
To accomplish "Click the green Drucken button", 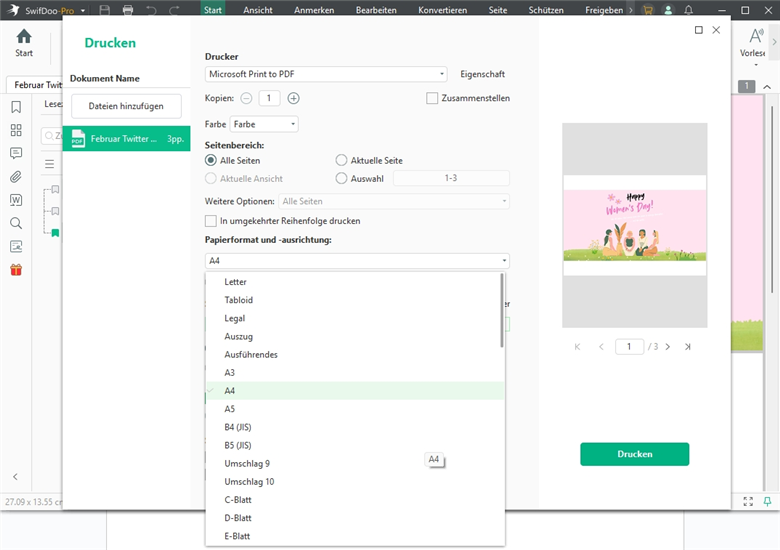I will point(635,454).
